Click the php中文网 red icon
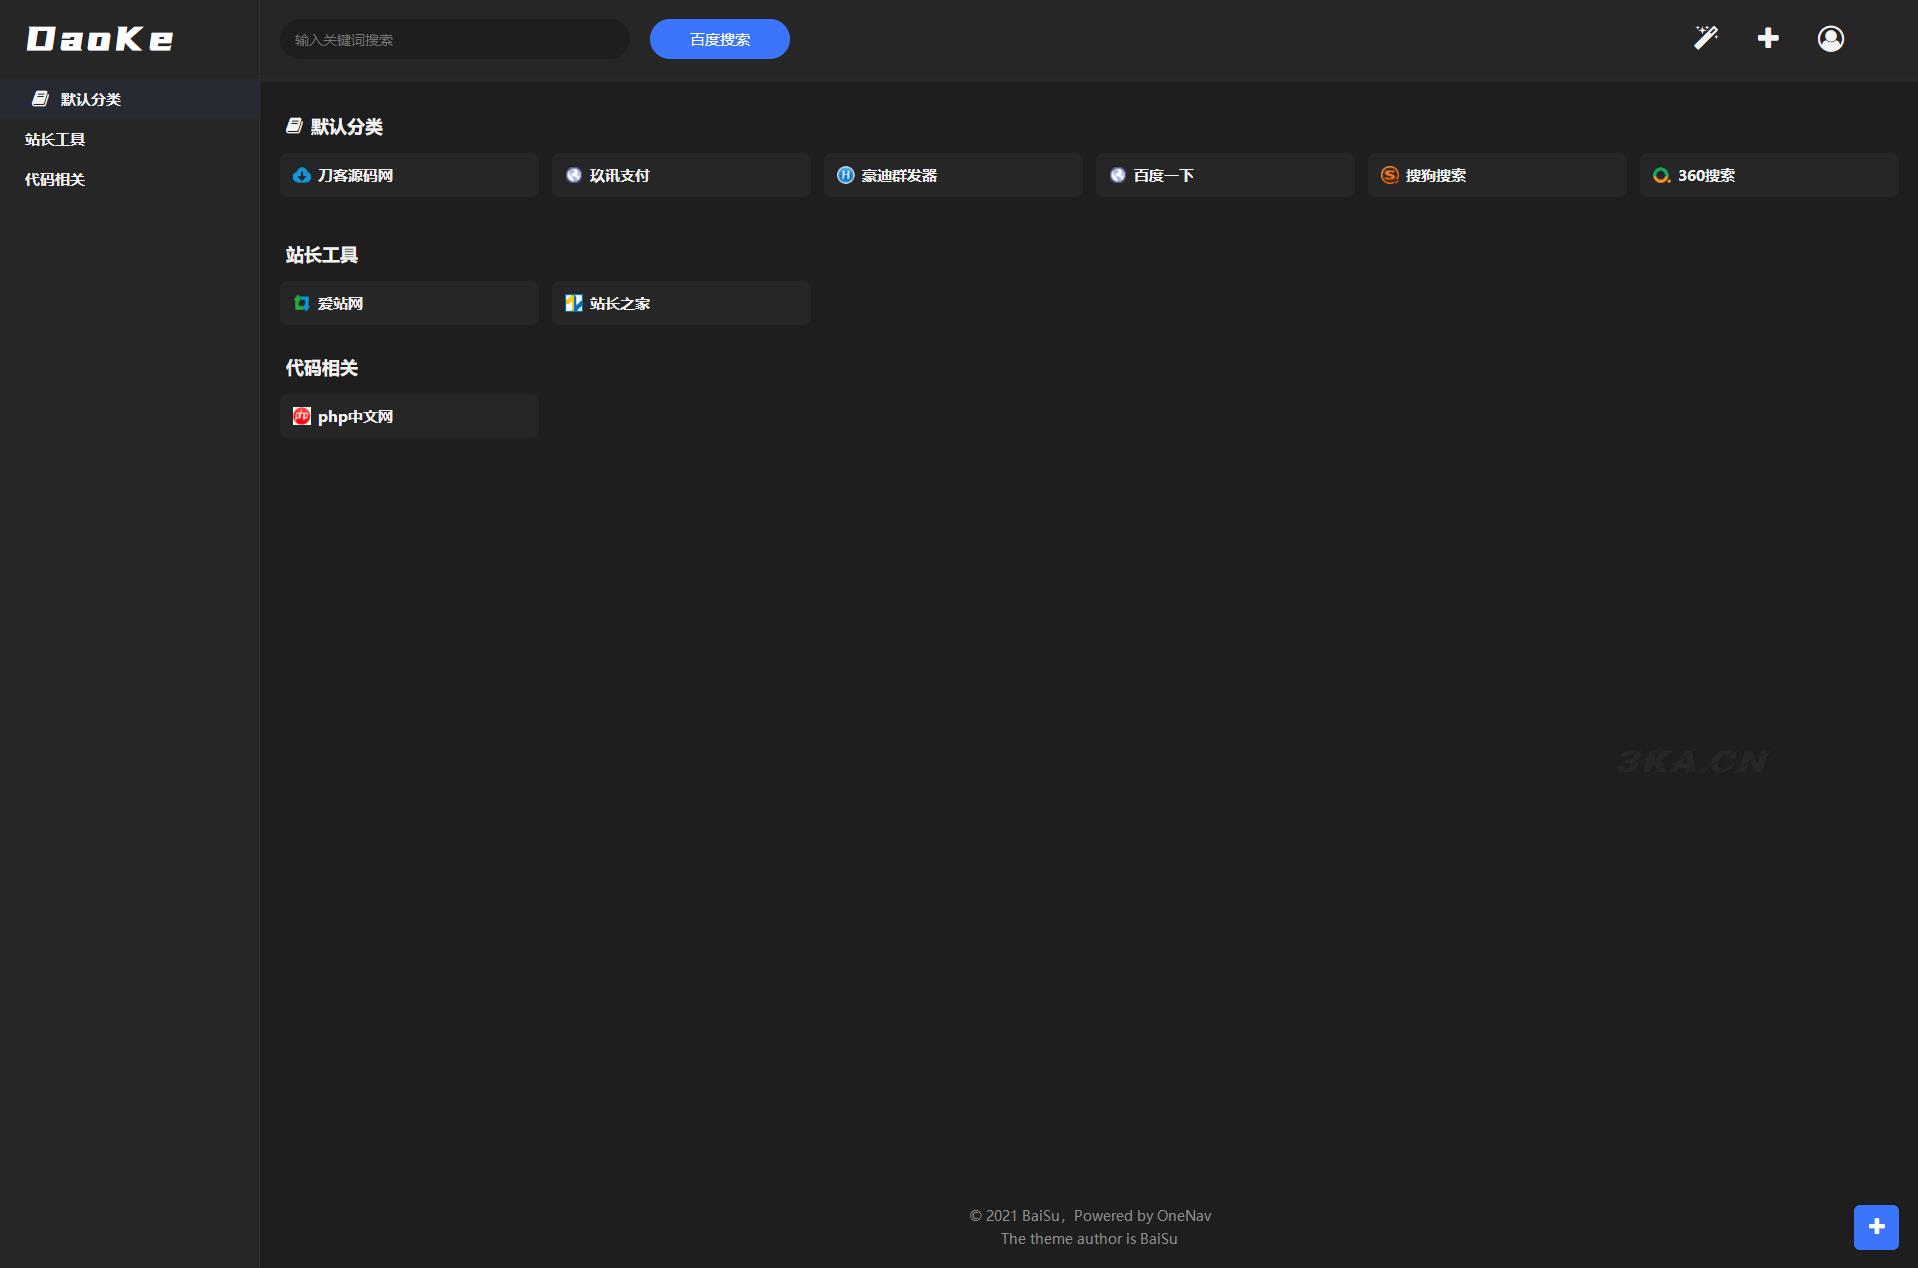The height and width of the screenshot is (1268, 1918). tap(302, 416)
